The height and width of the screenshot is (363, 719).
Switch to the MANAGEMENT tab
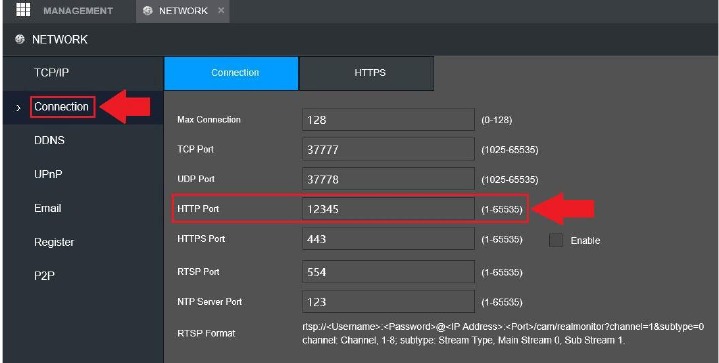tap(78, 11)
